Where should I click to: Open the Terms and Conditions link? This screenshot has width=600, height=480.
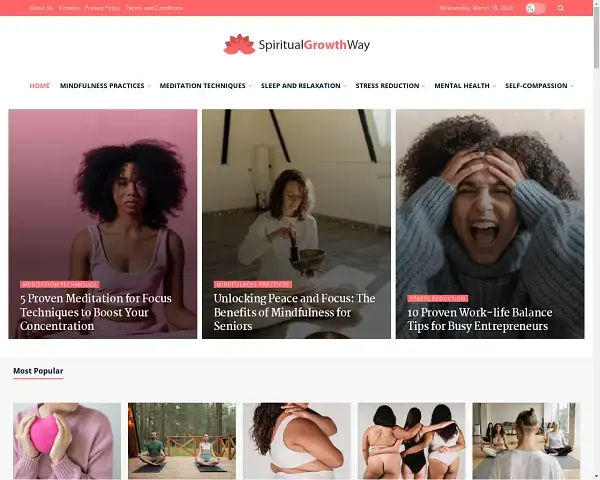pos(154,8)
